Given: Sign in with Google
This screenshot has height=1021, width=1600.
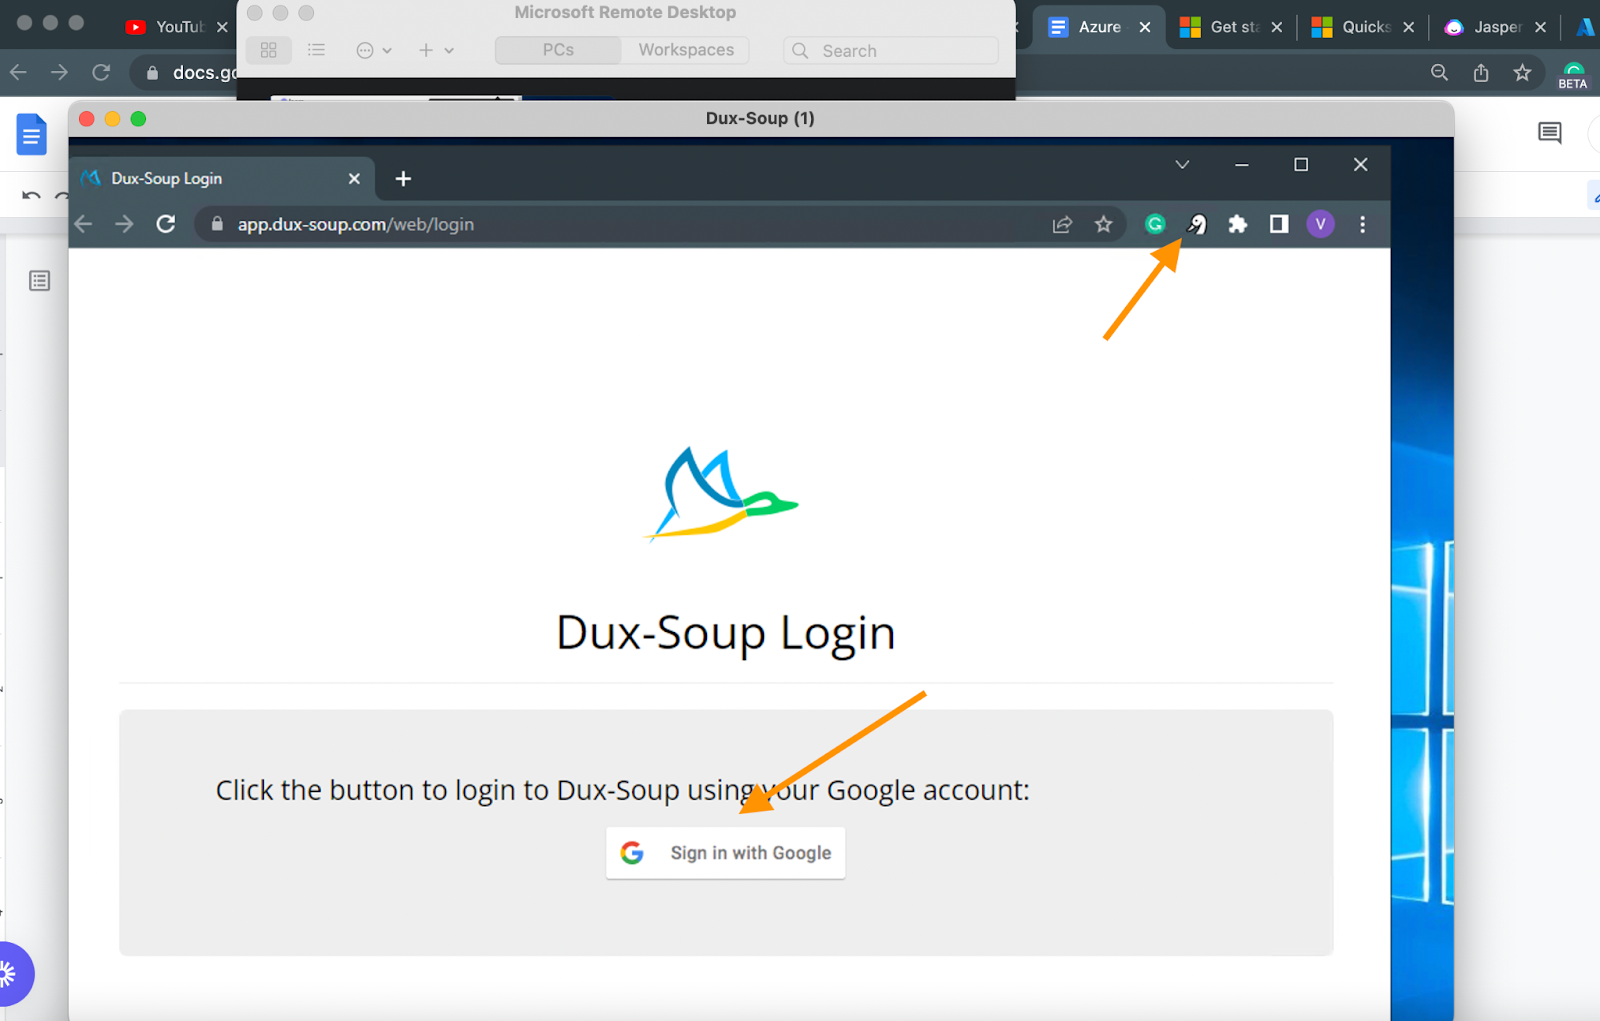Looking at the screenshot, I should 726,853.
